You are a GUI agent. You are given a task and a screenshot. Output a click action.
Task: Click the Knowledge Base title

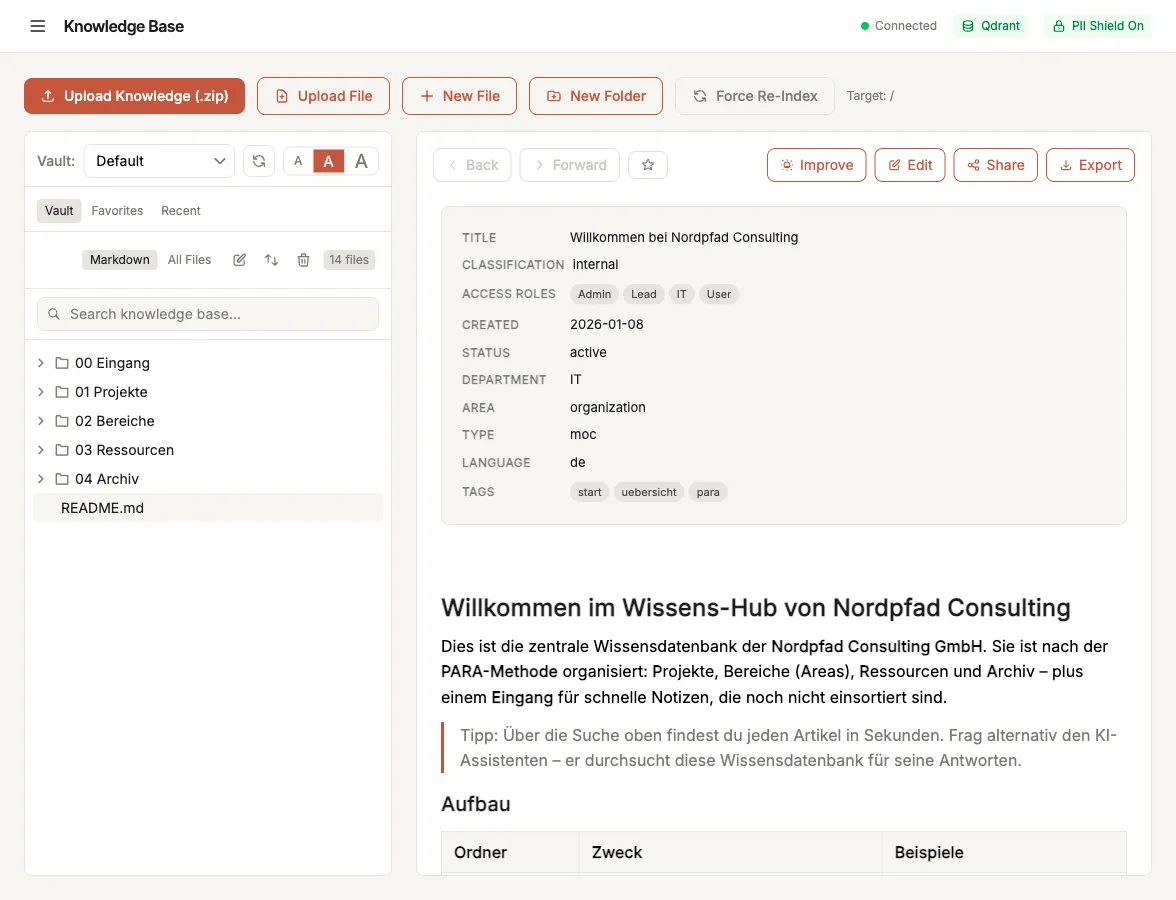coord(124,26)
